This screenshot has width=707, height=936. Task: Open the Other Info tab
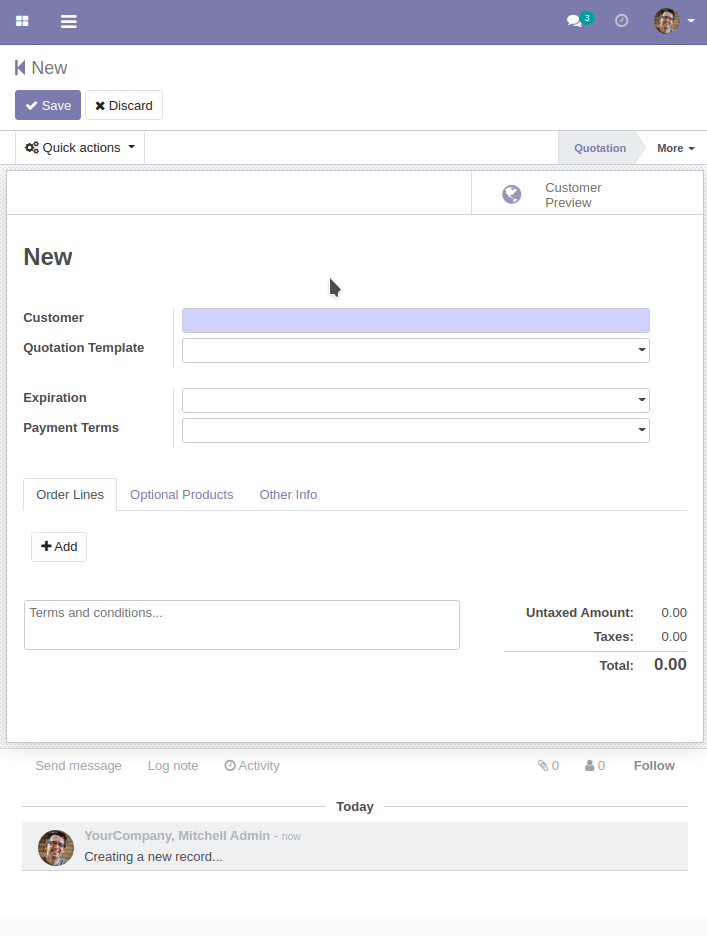click(x=288, y=494)
